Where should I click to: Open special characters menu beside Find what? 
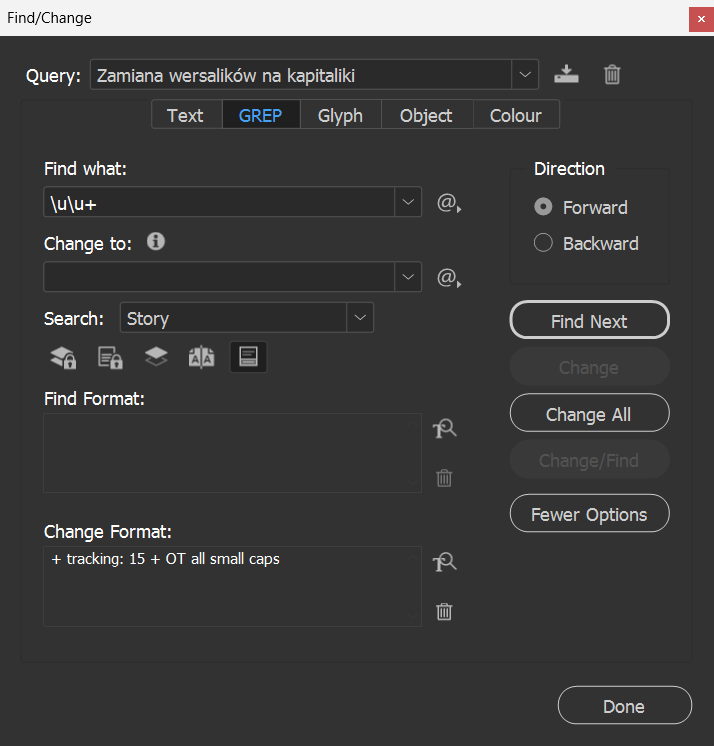tap(448, 203)
